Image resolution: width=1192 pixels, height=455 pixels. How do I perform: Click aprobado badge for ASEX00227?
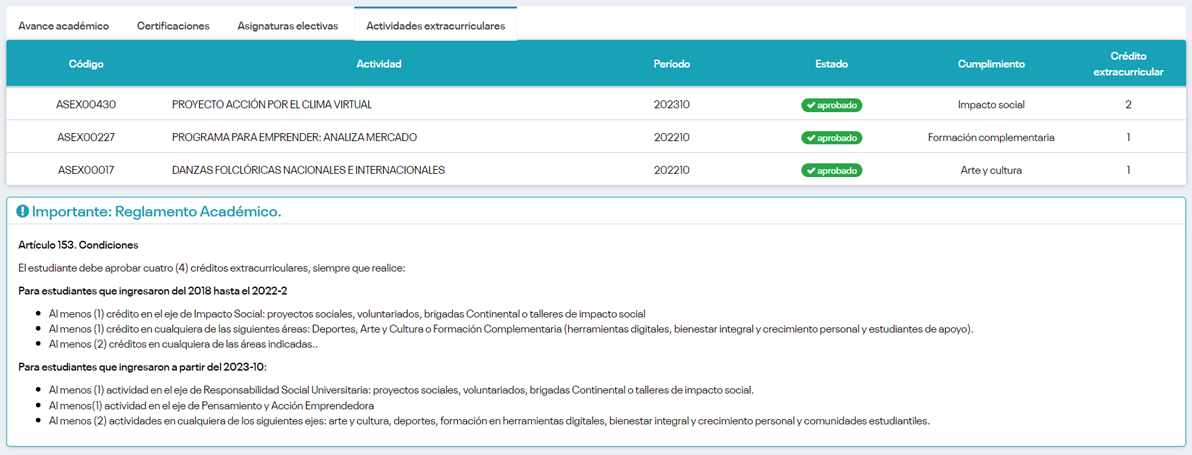(x=831, y=137)
